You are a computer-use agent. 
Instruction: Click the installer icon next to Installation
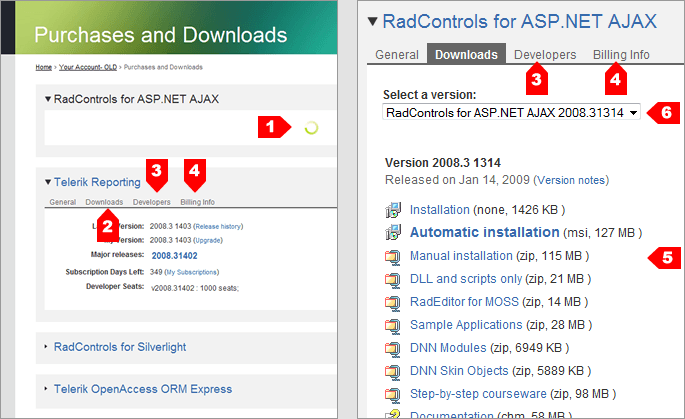click(x=393, y=210)
